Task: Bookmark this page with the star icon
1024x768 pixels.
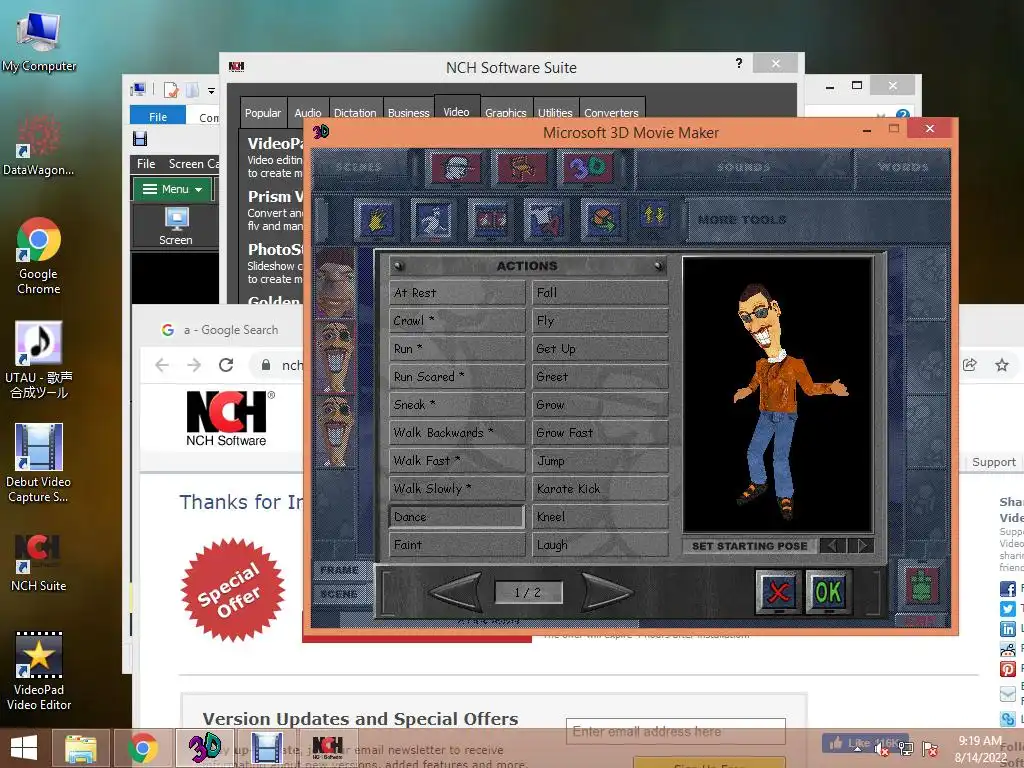Action: click(x=1002, y=365)
